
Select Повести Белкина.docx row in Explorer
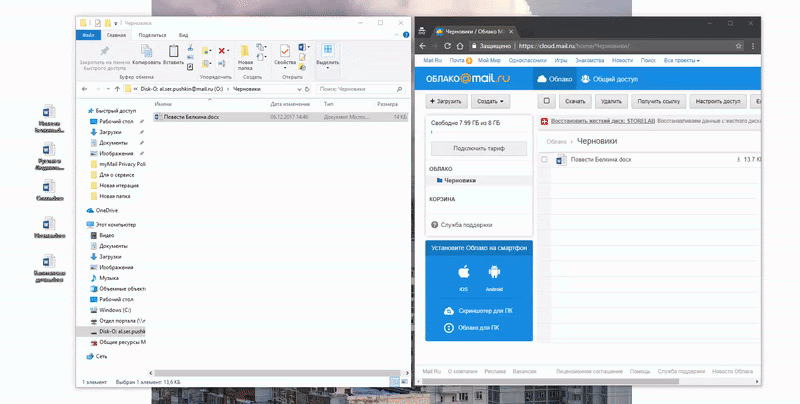[x=281, y=117]
